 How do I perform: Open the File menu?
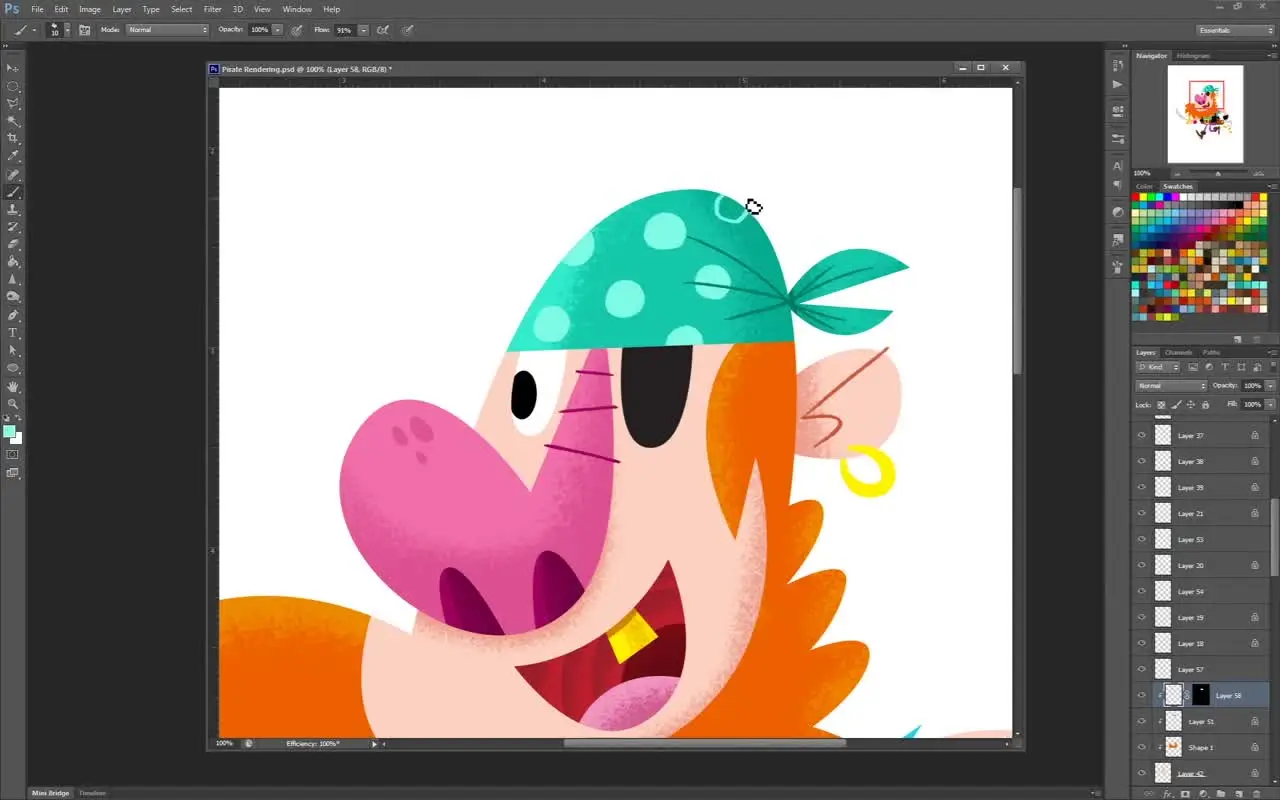point(38,9)
